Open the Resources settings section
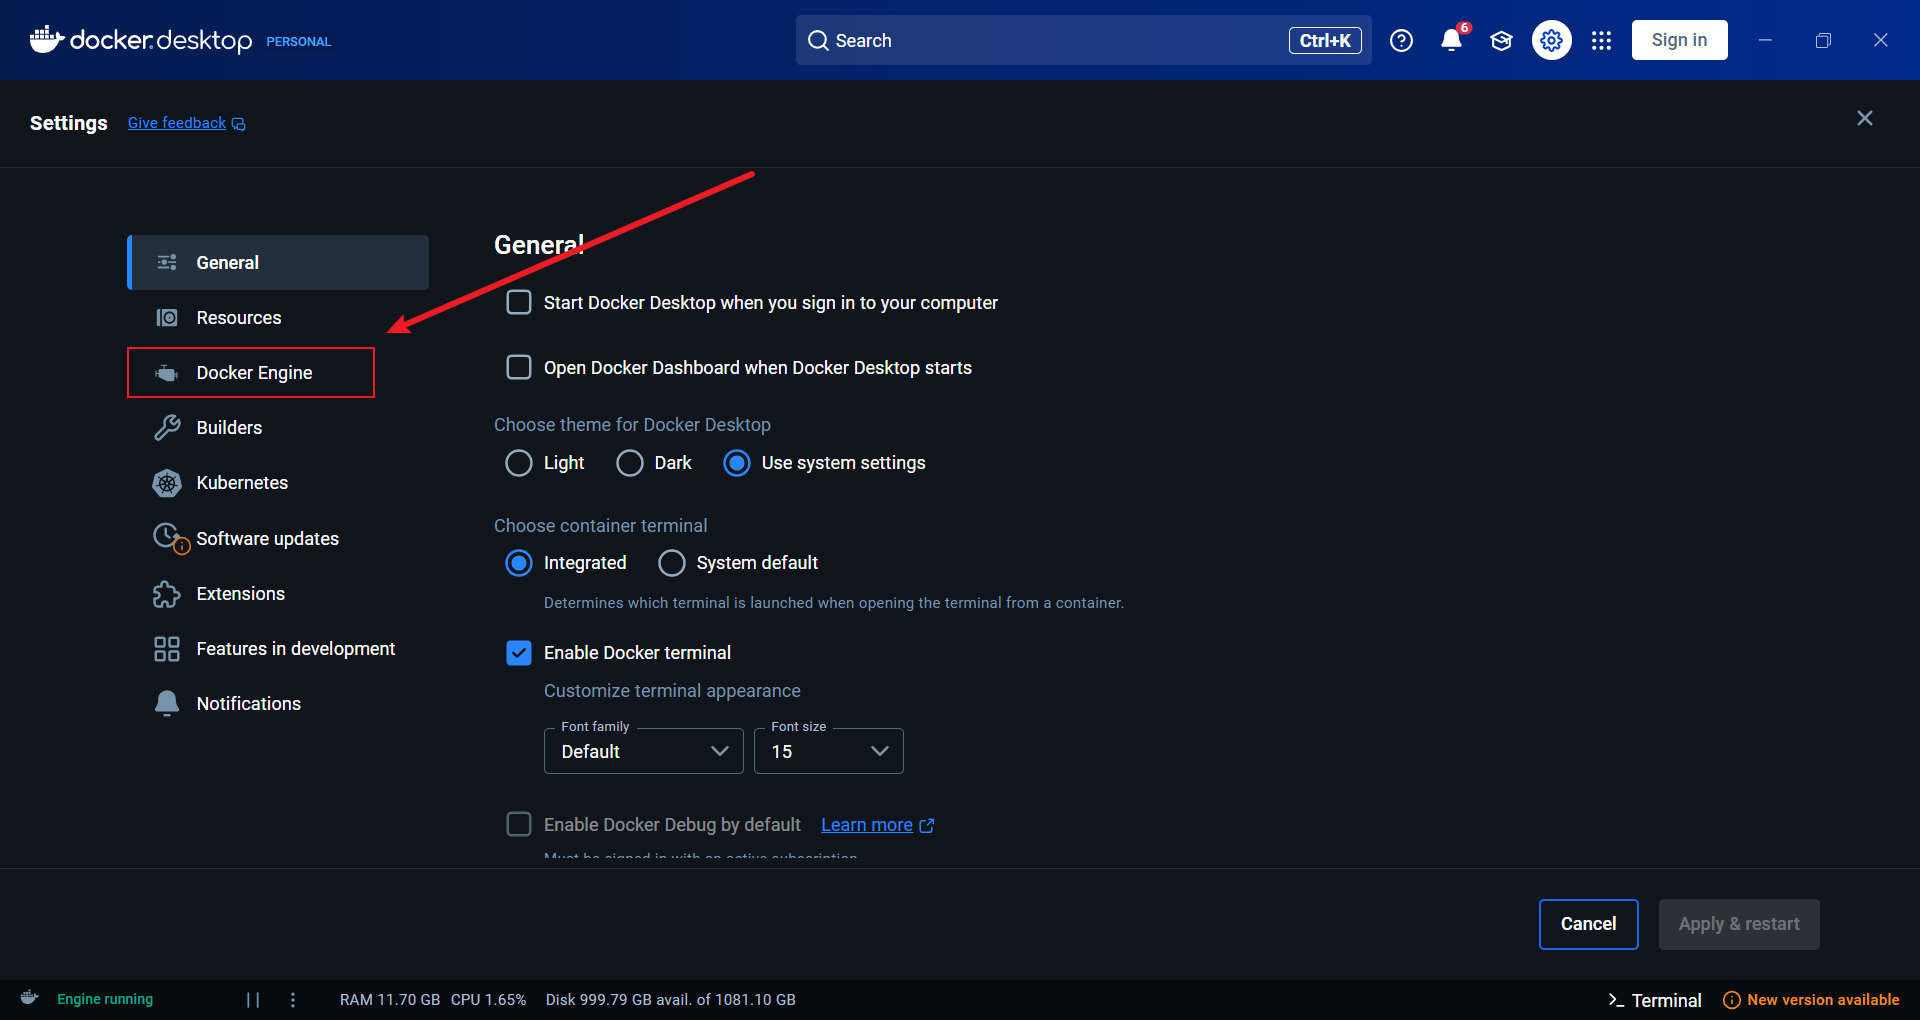 tap(278, 318)
